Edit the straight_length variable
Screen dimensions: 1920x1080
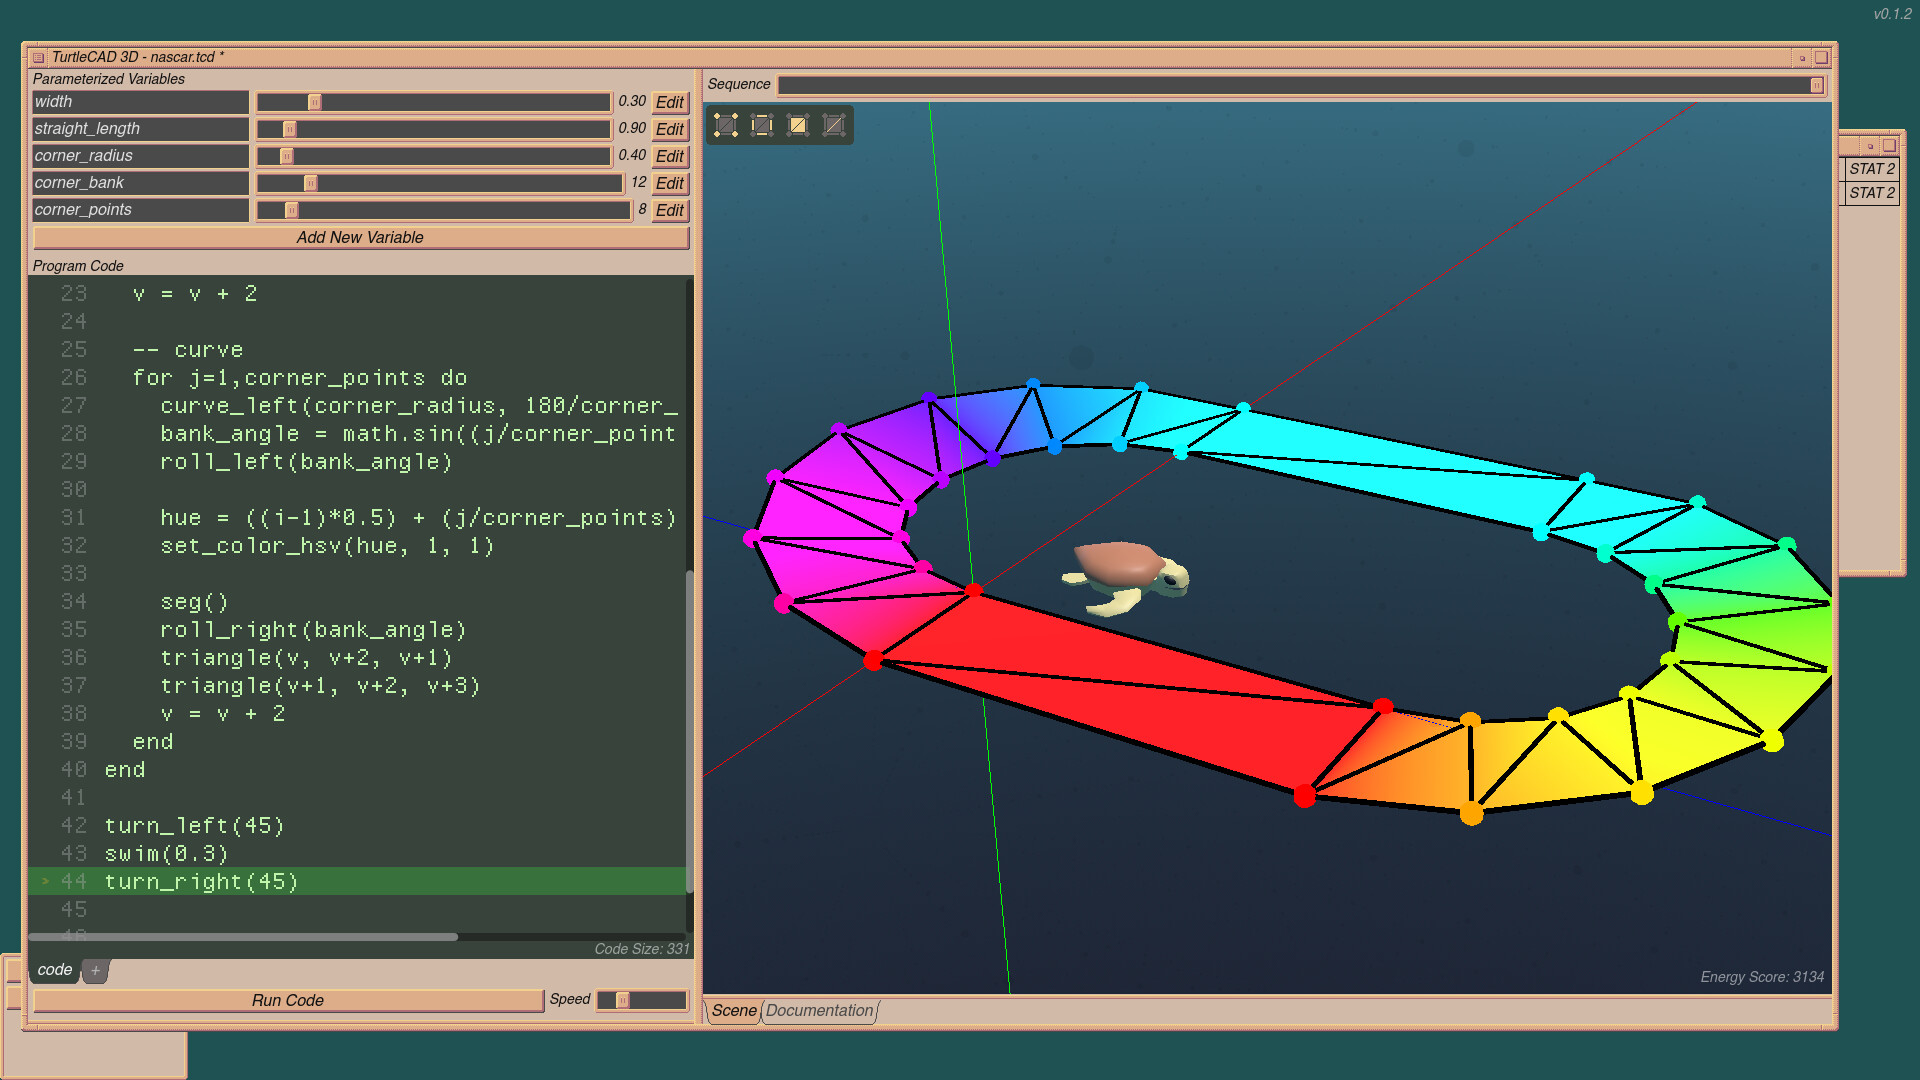669,129
